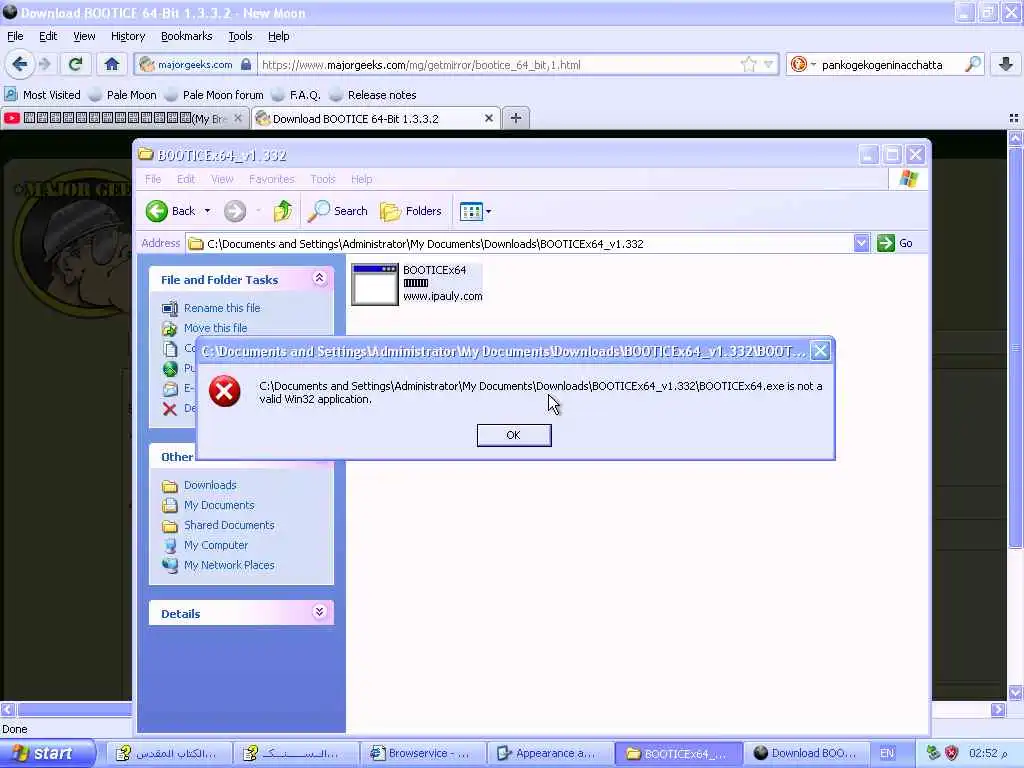Open Shared Documents link
Image resolution: width=1024 pixels, height=768 pixels.
(x=229, y=525)
